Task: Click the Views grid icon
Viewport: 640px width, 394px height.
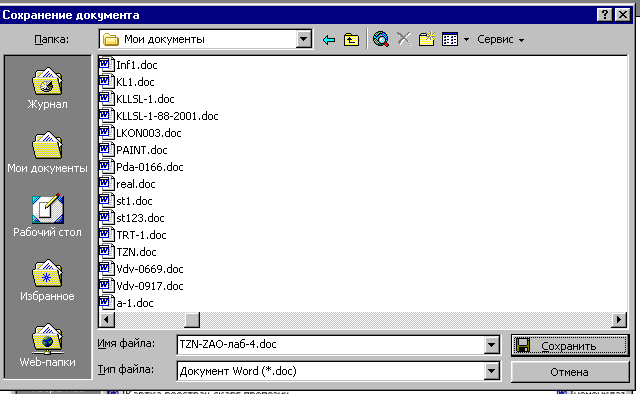Action: point(450,40)
